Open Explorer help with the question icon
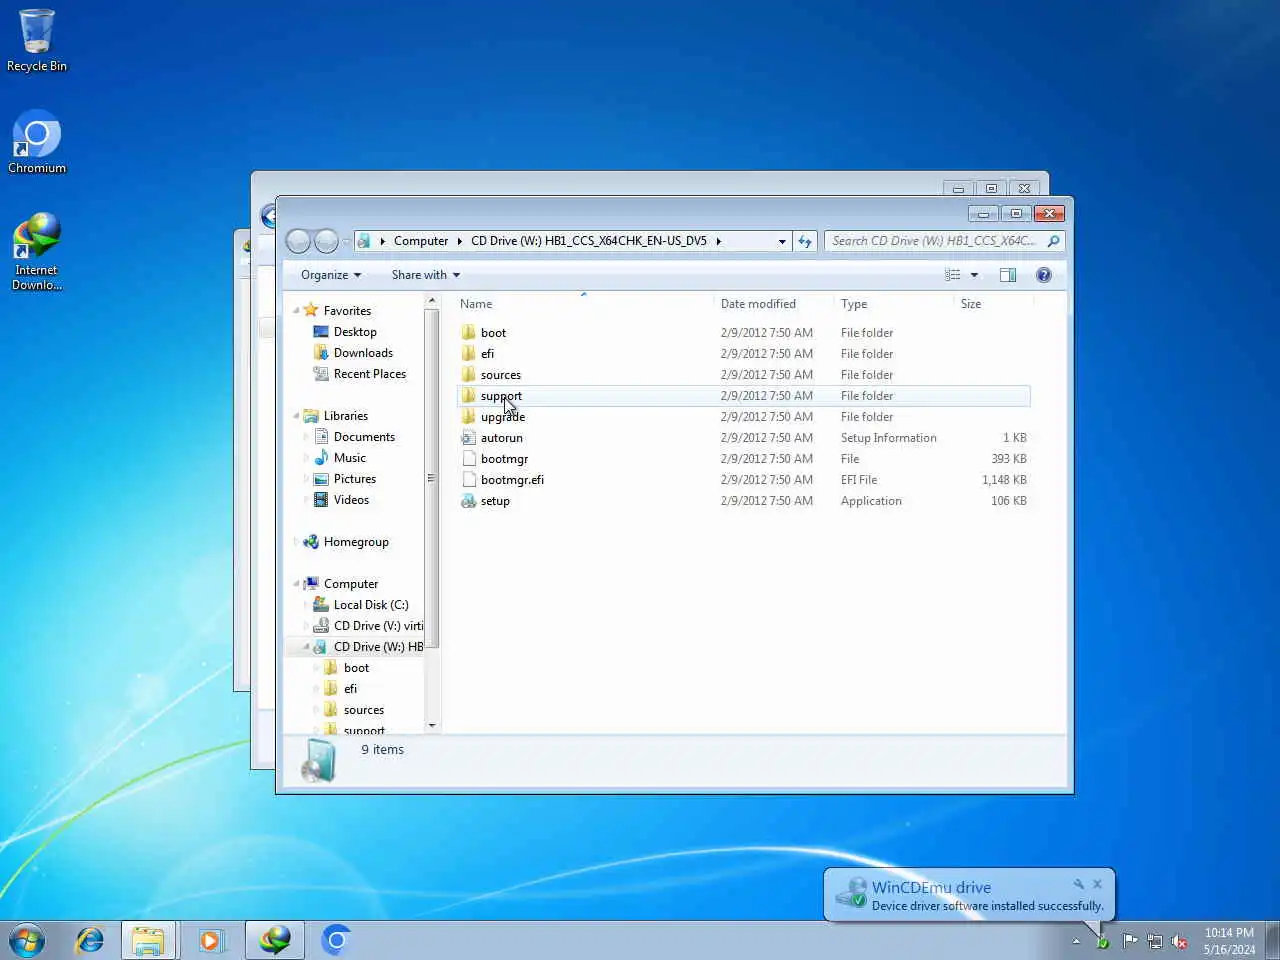 tap(1044, 275)
